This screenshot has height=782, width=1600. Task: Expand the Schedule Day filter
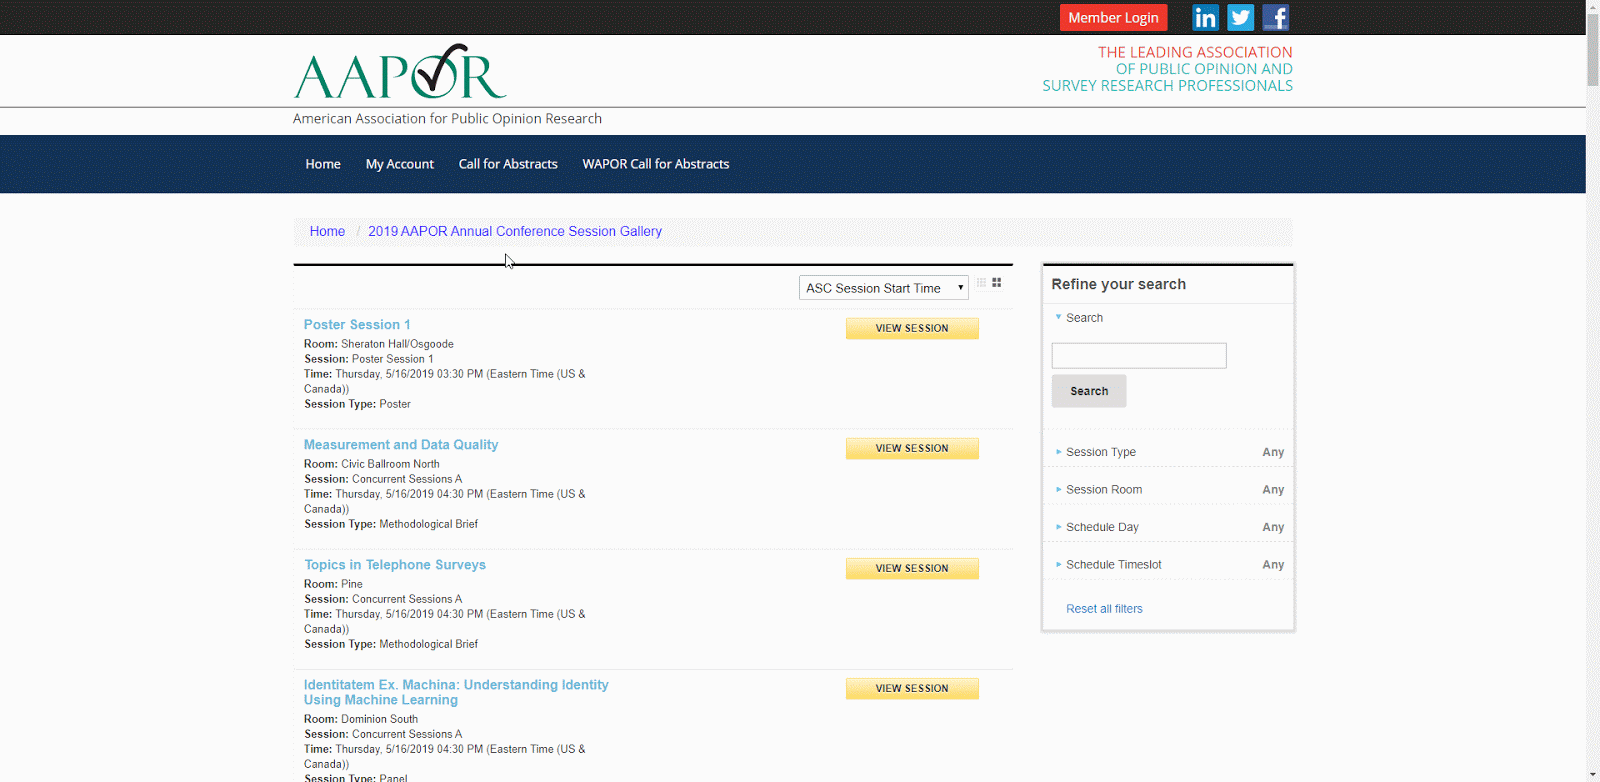[x=1102, y=527]
